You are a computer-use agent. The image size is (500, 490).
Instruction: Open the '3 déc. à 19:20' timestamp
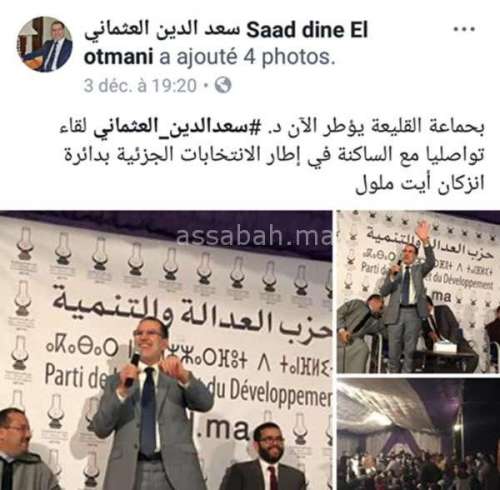(140, 86)
